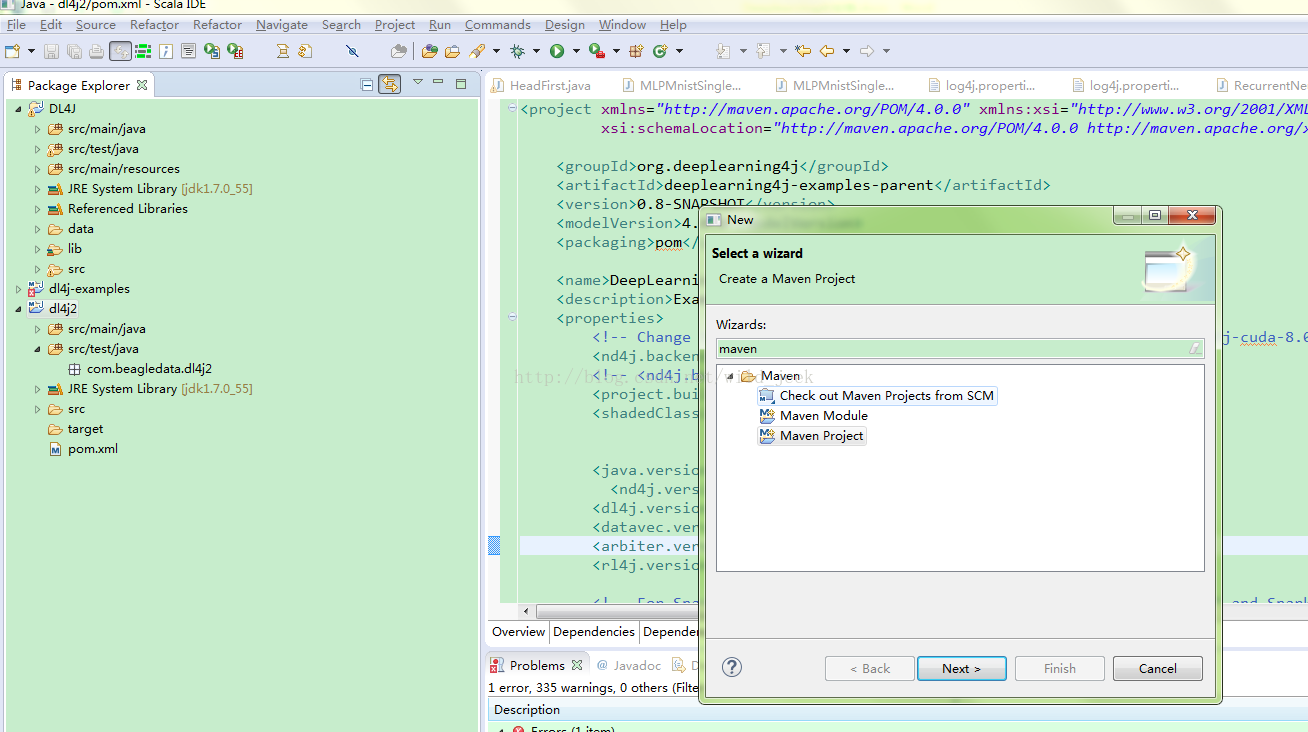The image size is (1308, 732).
Task: Clear the wizard filter text icon
Action: click(x=1194, y=349)
